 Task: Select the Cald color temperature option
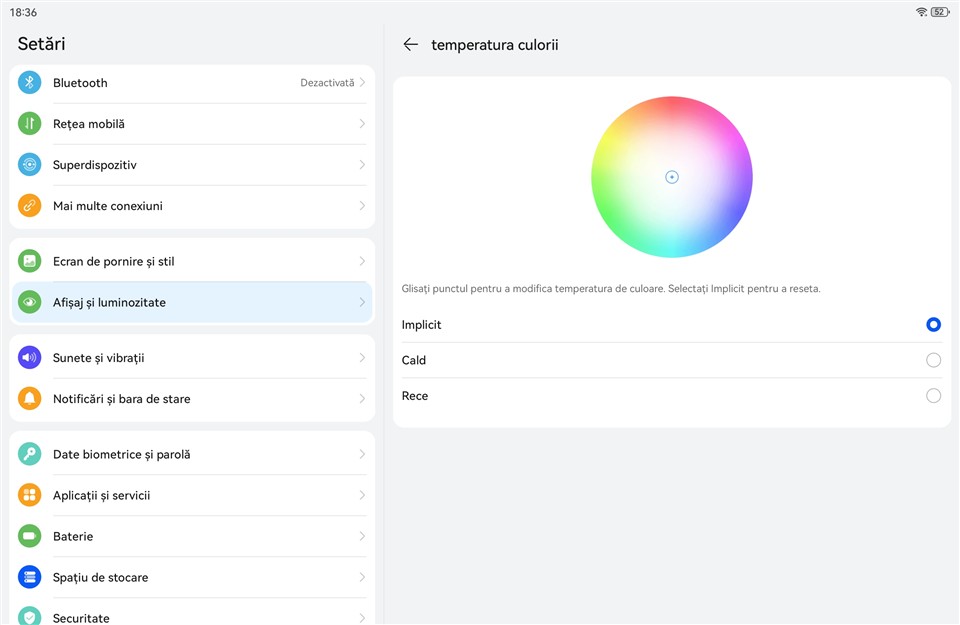coord(933,360)
